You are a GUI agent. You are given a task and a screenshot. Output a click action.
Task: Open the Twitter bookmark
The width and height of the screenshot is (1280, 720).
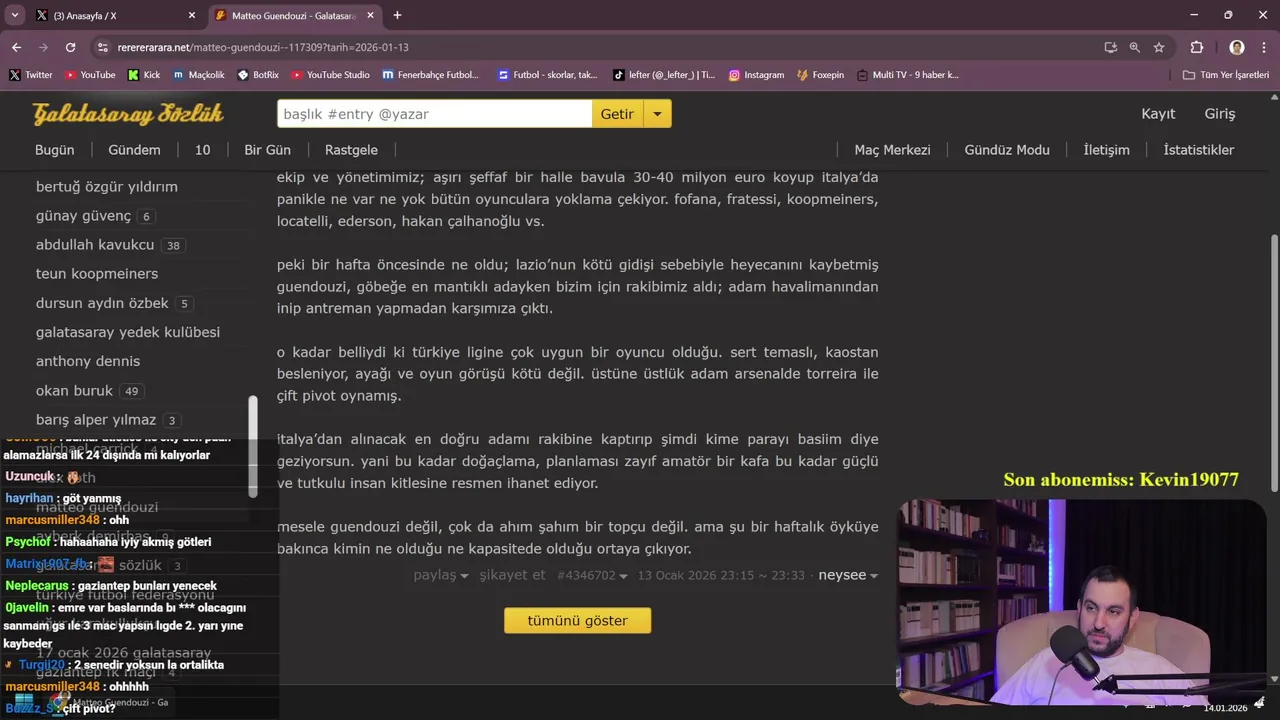(x=31, y=75)
